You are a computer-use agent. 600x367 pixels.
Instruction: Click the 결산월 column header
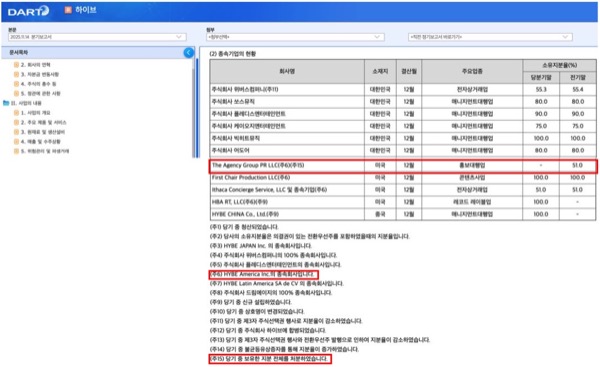(409, 71)
